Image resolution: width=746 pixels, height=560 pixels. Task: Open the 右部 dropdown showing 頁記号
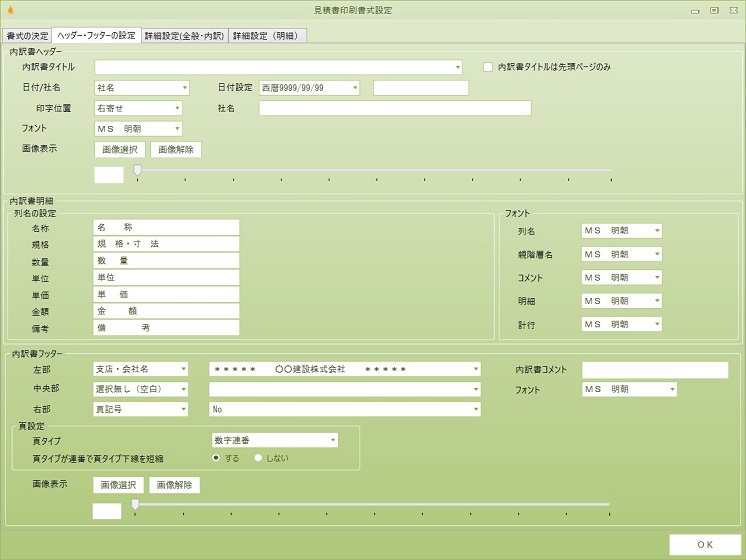pyautogui.click(x=140, y=409)
